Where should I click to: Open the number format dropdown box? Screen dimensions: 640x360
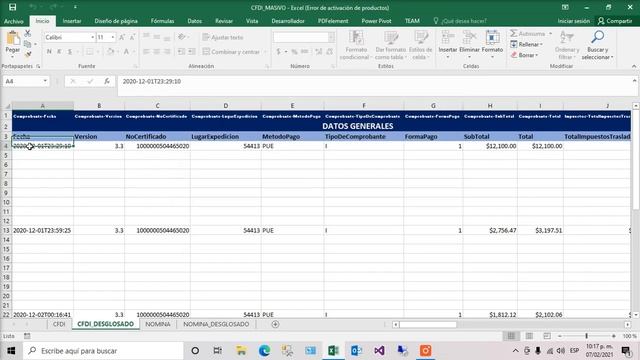point(331,37)
